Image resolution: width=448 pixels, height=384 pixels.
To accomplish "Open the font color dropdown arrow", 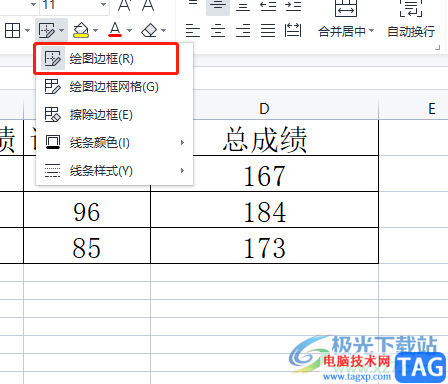I will pyautogui.click(x=130, y=31).
